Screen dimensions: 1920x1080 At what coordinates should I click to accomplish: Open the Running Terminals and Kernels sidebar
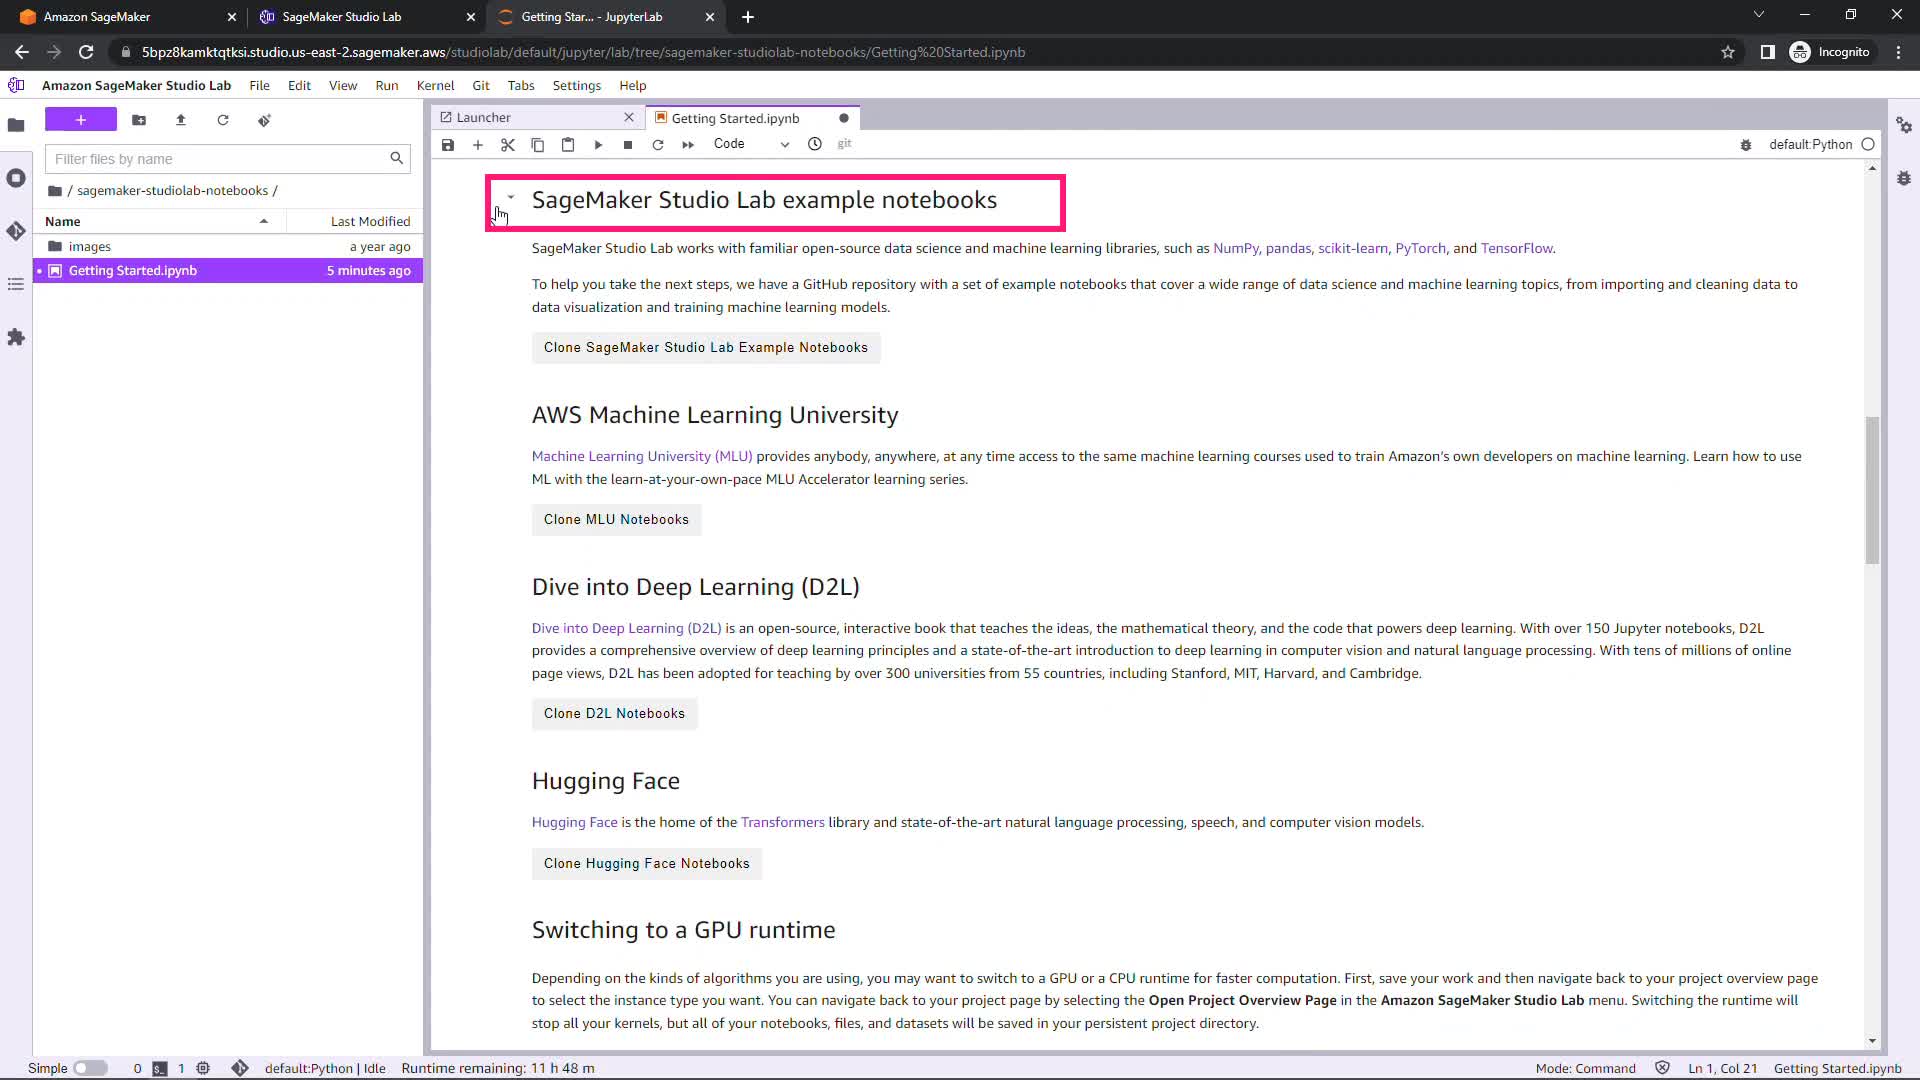click(x=16, y=178)
